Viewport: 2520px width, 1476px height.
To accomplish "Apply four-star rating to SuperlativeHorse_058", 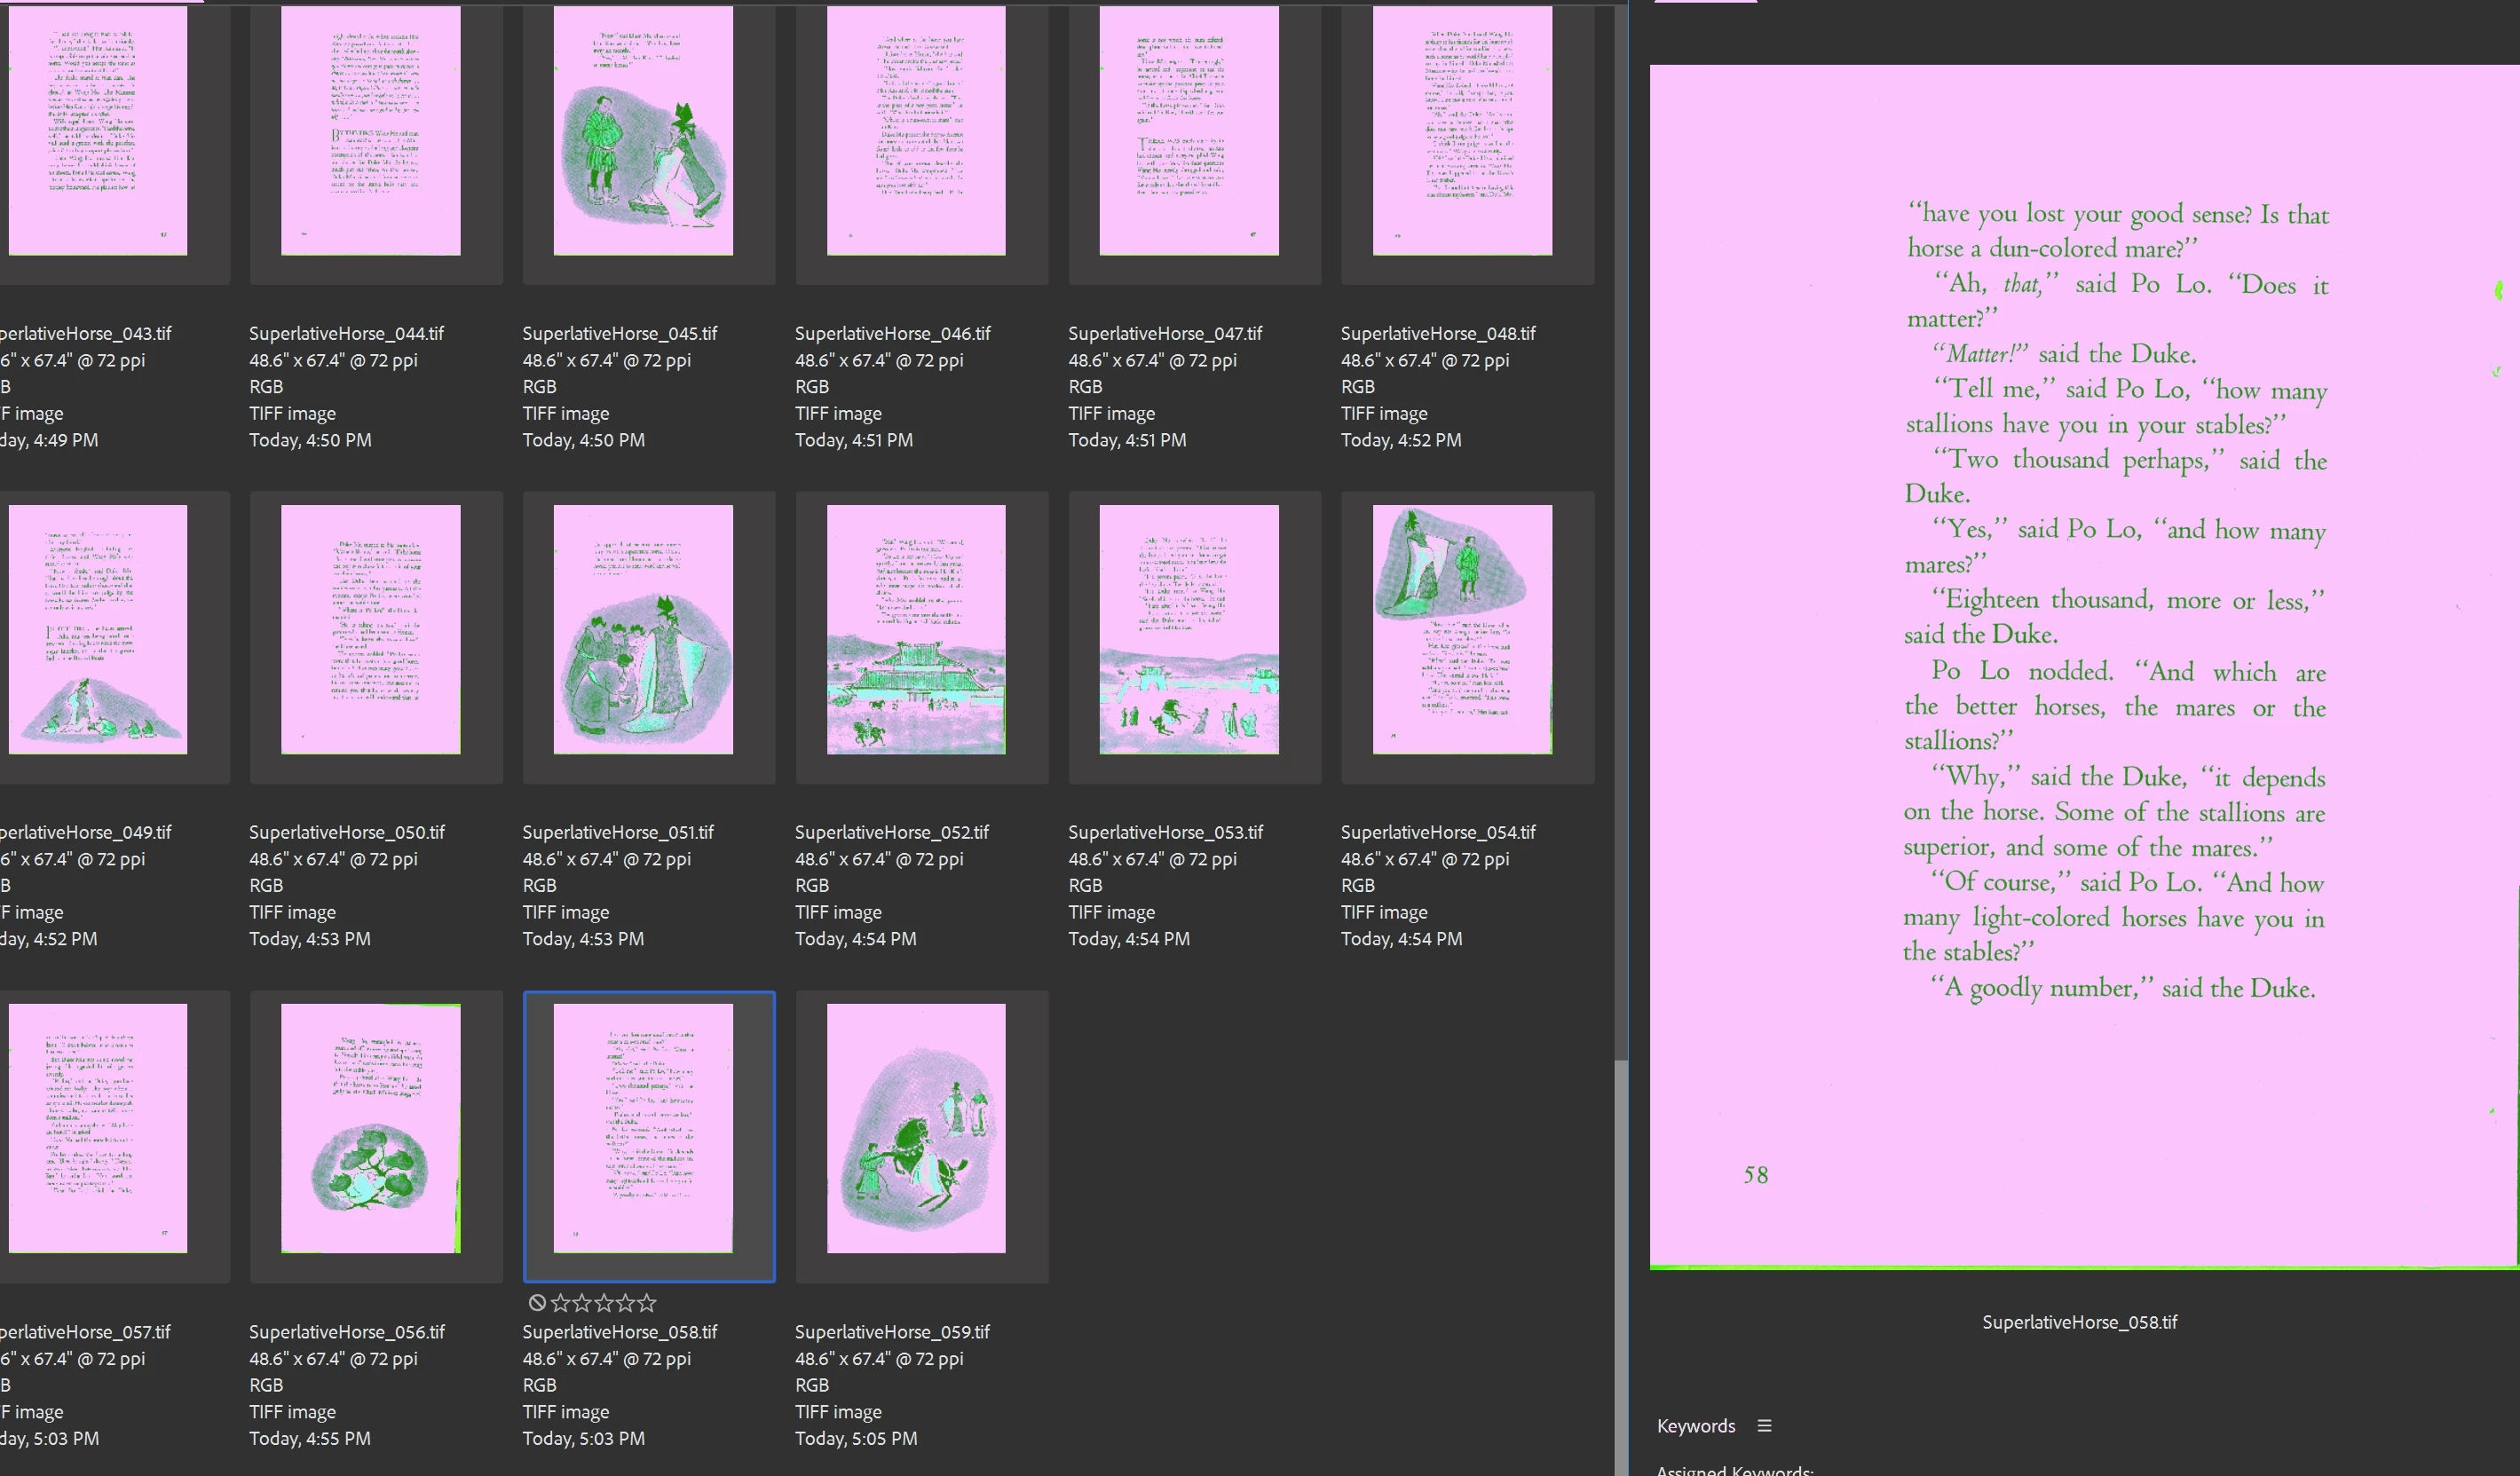I will click(626, 1302).
